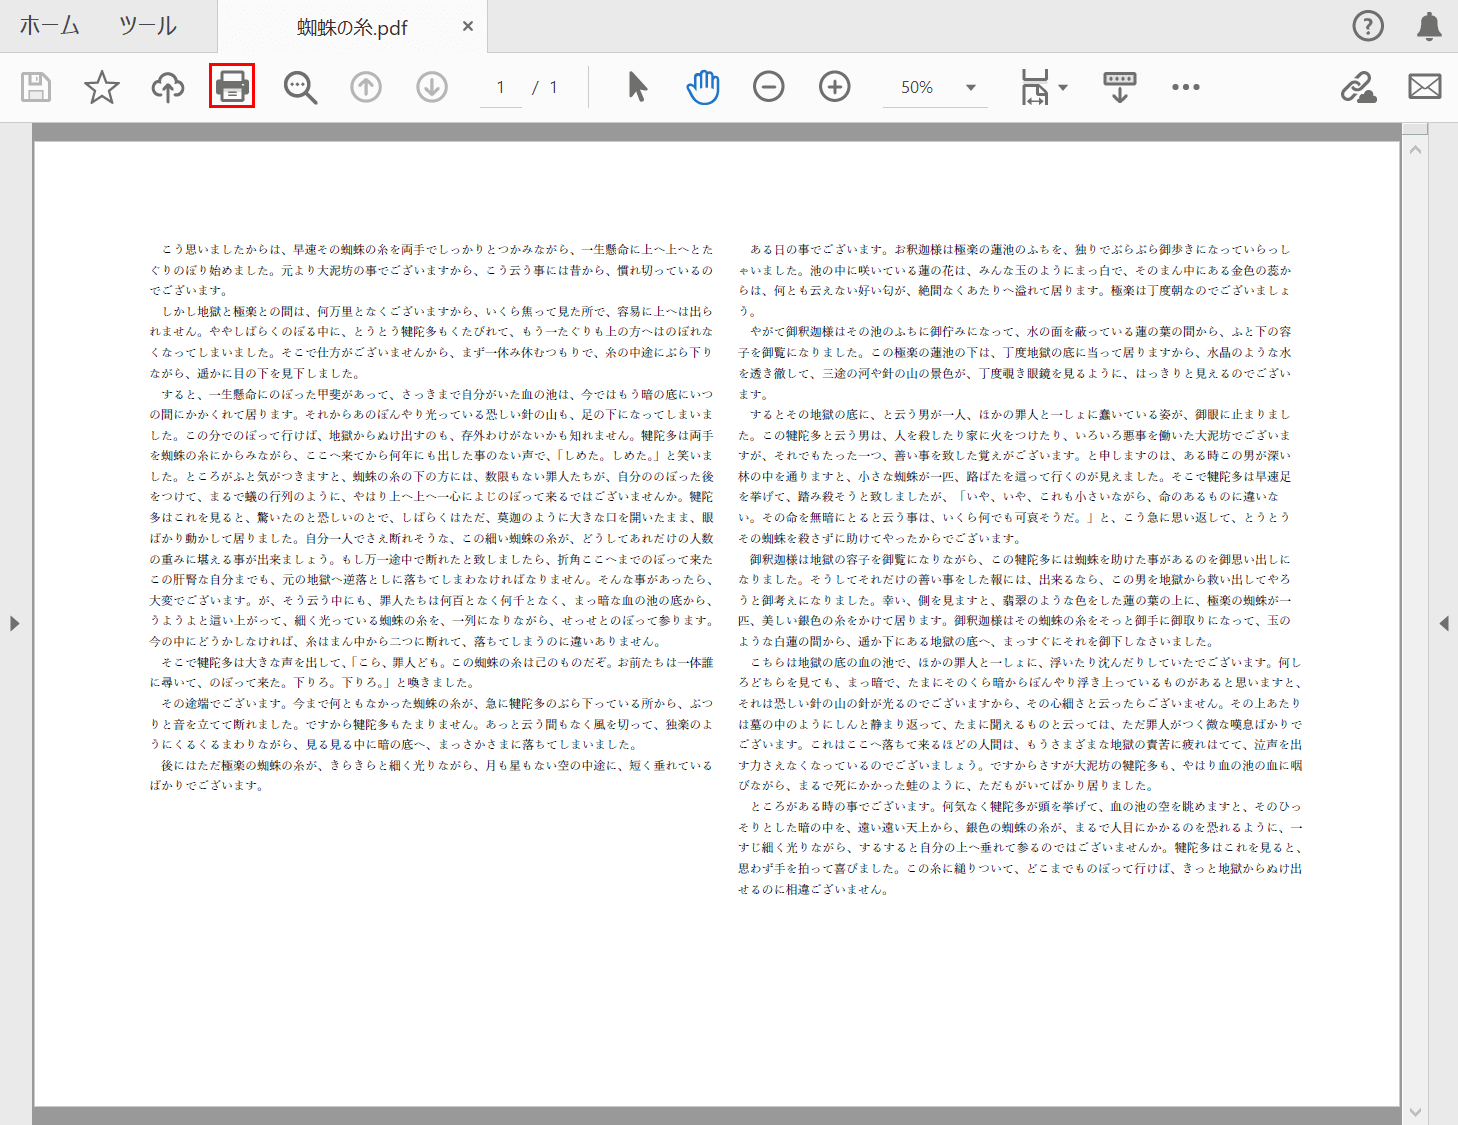The width and height of the screenshot is (1458, 1125).
Task: Go to next page down-arrow icon
Action: (432, 87)
